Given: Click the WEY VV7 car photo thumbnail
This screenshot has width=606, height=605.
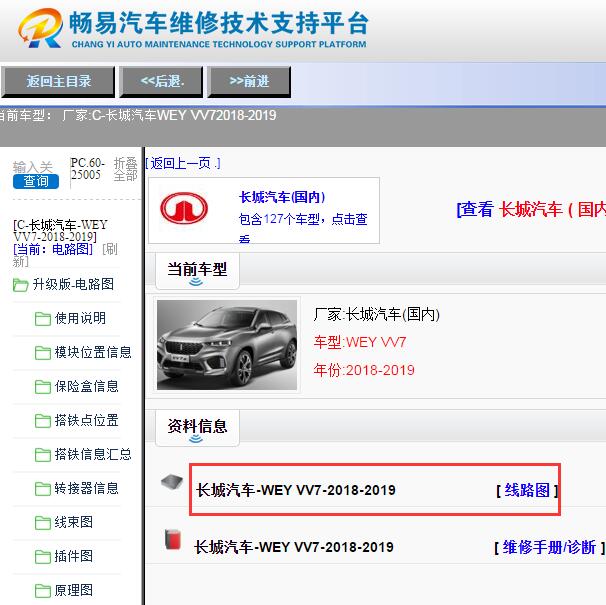Looking at the screenshot, I should 227,345.
